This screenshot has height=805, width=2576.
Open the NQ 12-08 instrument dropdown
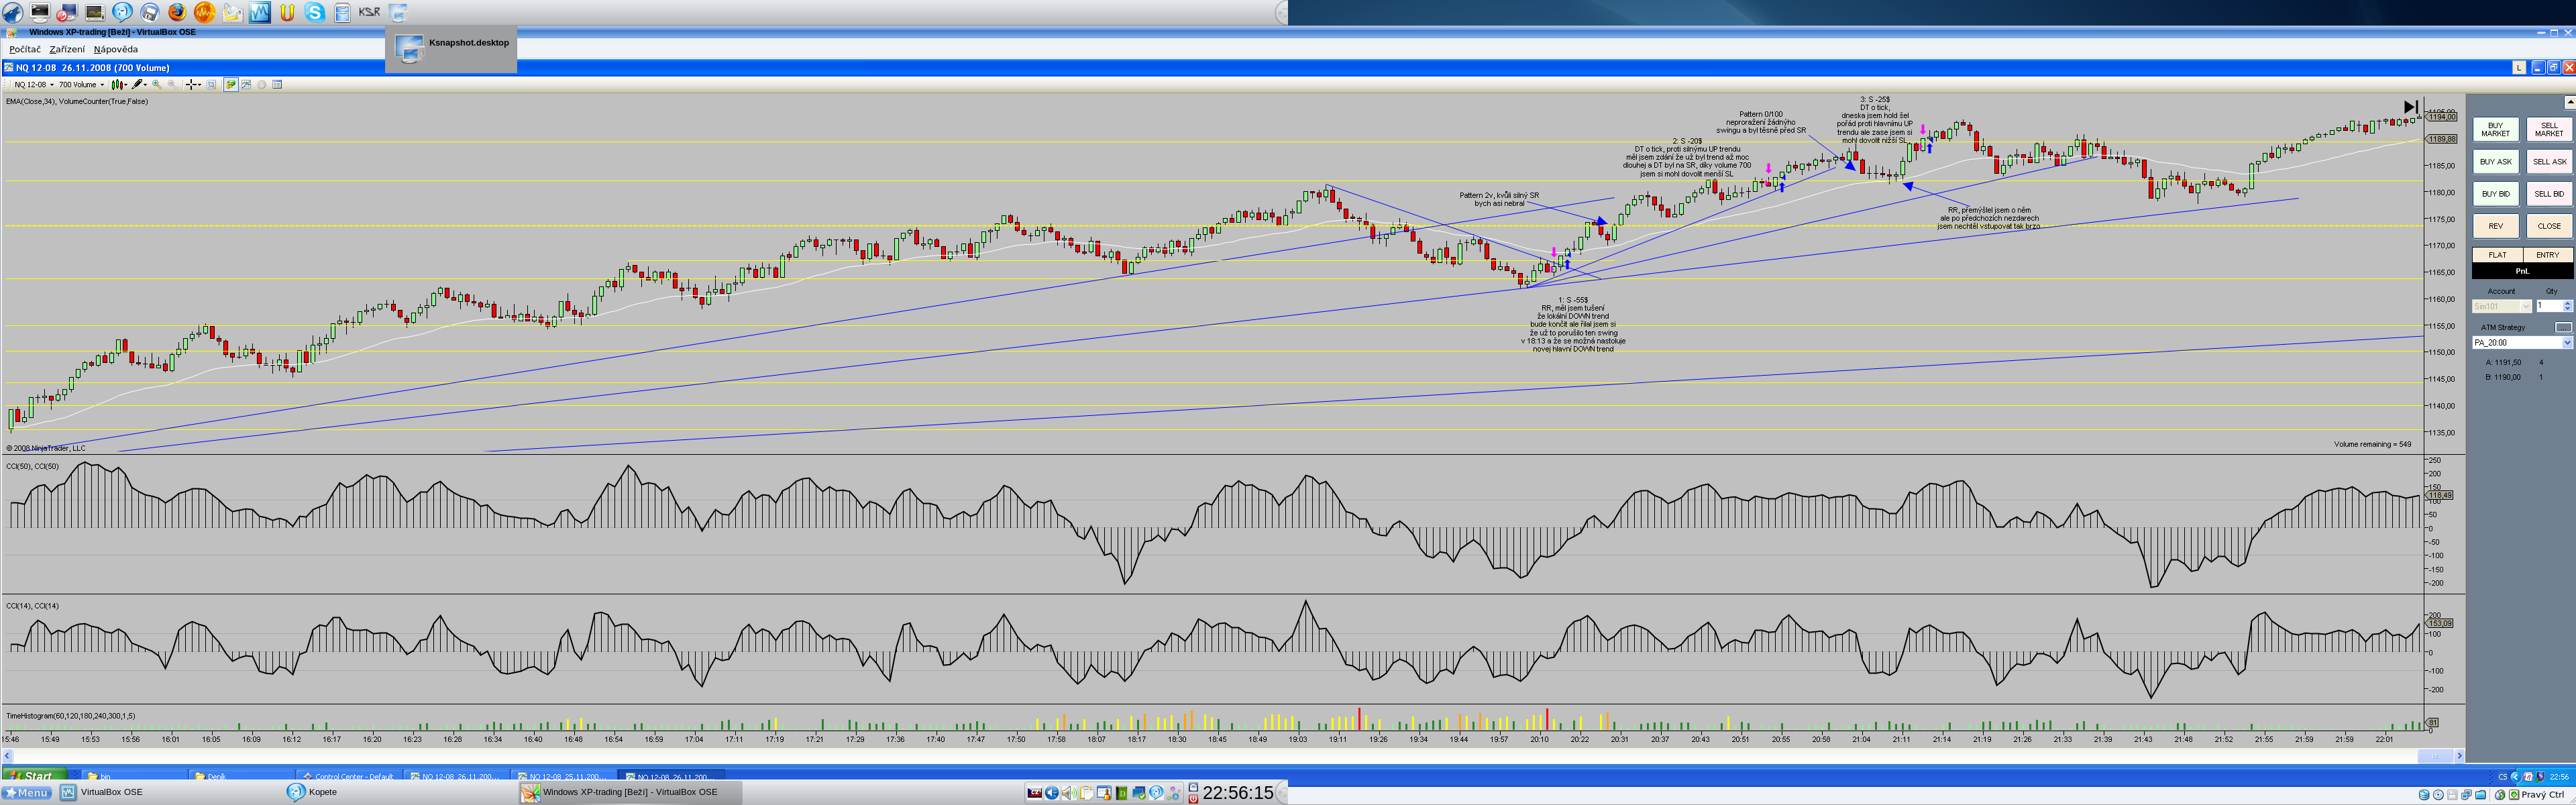[x=33, y=85]
